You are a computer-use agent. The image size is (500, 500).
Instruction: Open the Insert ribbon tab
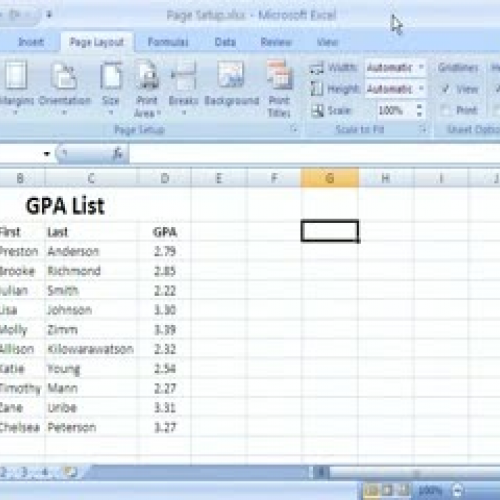pyautogui.click(x=31, y=42)
